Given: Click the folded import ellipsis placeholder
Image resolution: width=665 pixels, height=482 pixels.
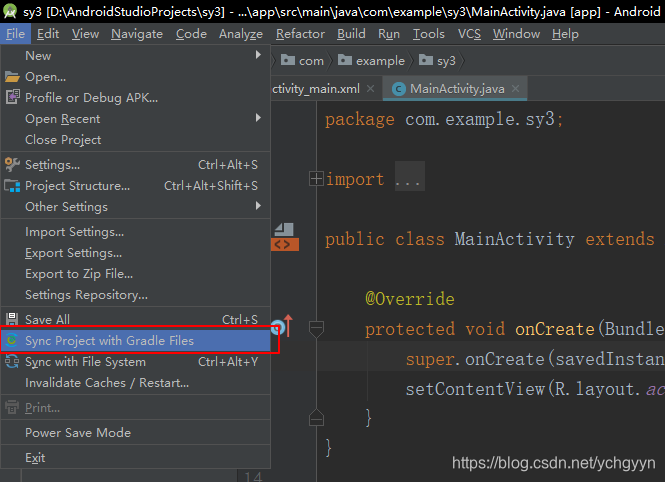Looking at the screenshot, I should (409, 176).
